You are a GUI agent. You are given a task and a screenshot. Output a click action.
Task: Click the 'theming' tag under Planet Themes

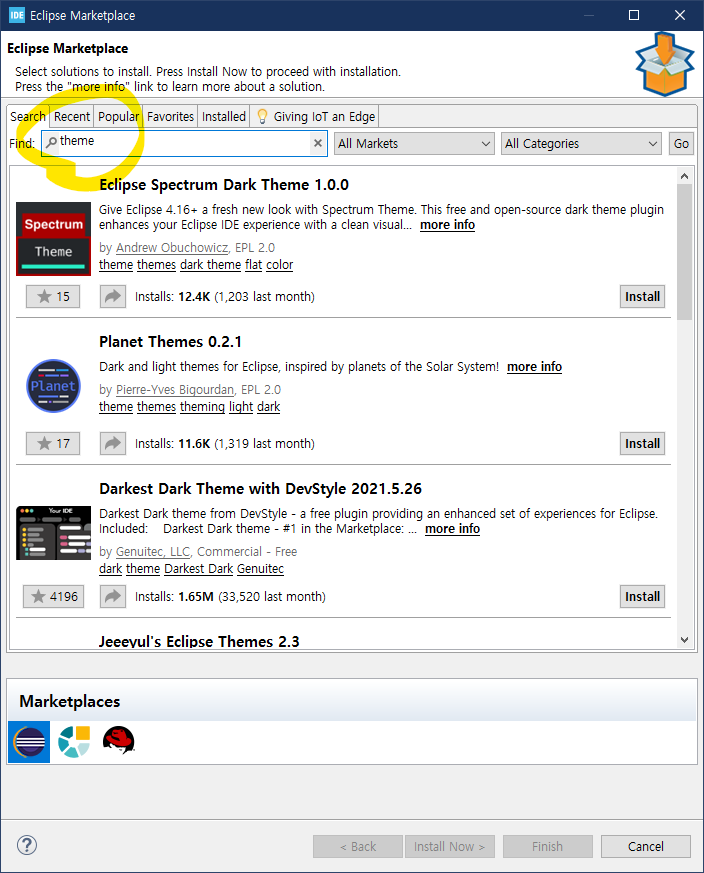coord(202,406)
